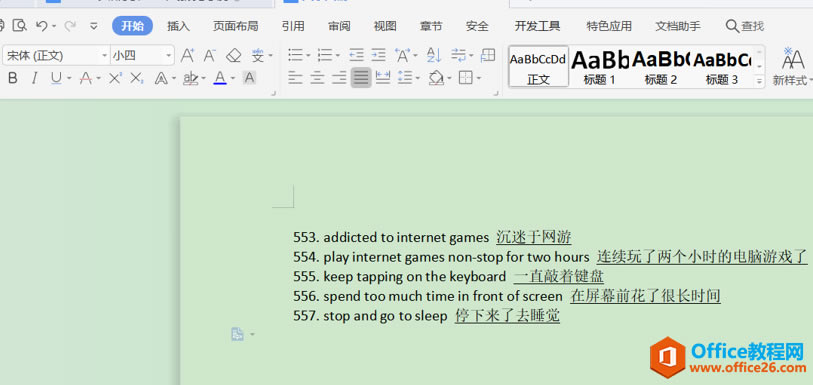Click the line '555. keep tapping on the keyboard'
This screenshot has height=385, width=813.
(x=399, y=277)
